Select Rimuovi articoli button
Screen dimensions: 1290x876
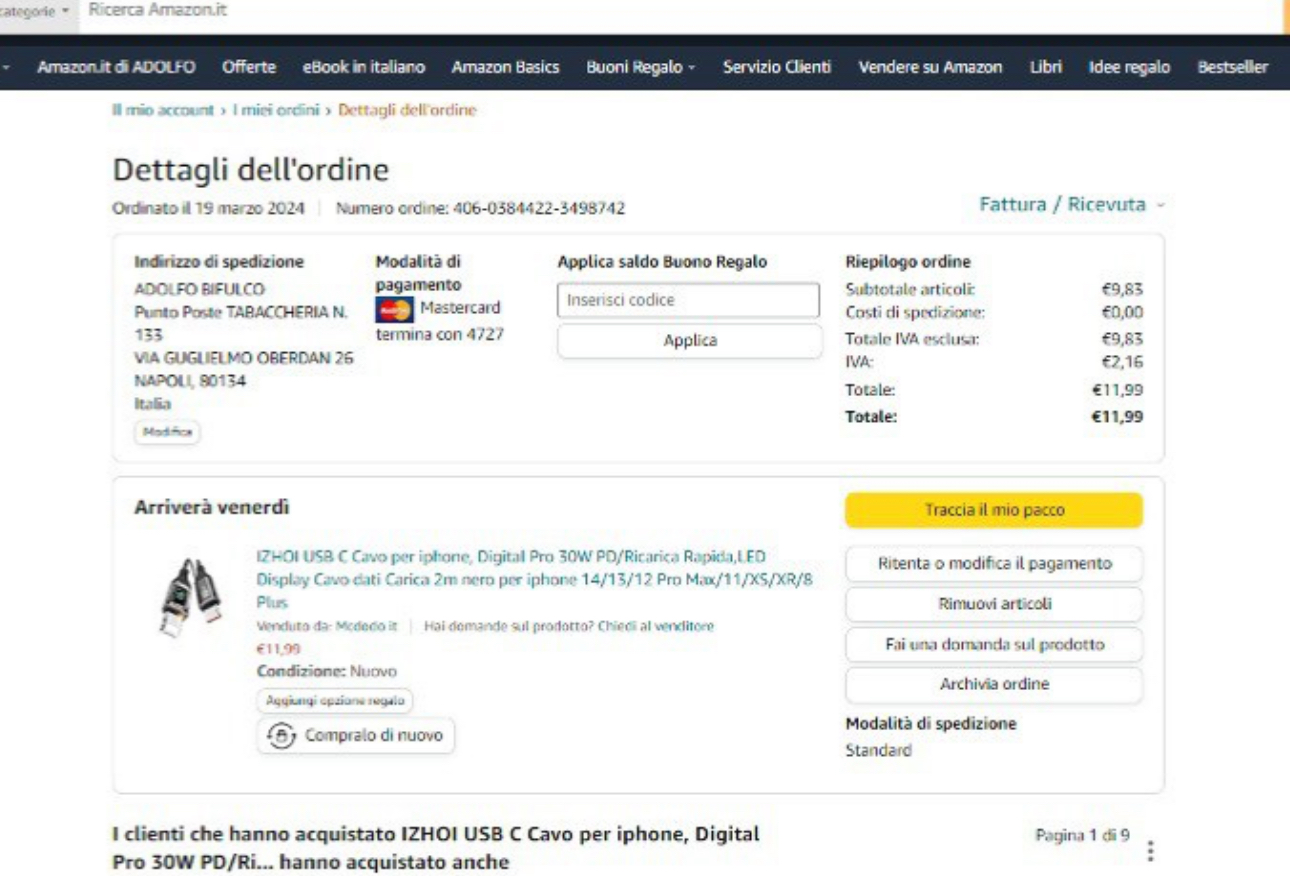pyautogui.click(x=993, y=604)
